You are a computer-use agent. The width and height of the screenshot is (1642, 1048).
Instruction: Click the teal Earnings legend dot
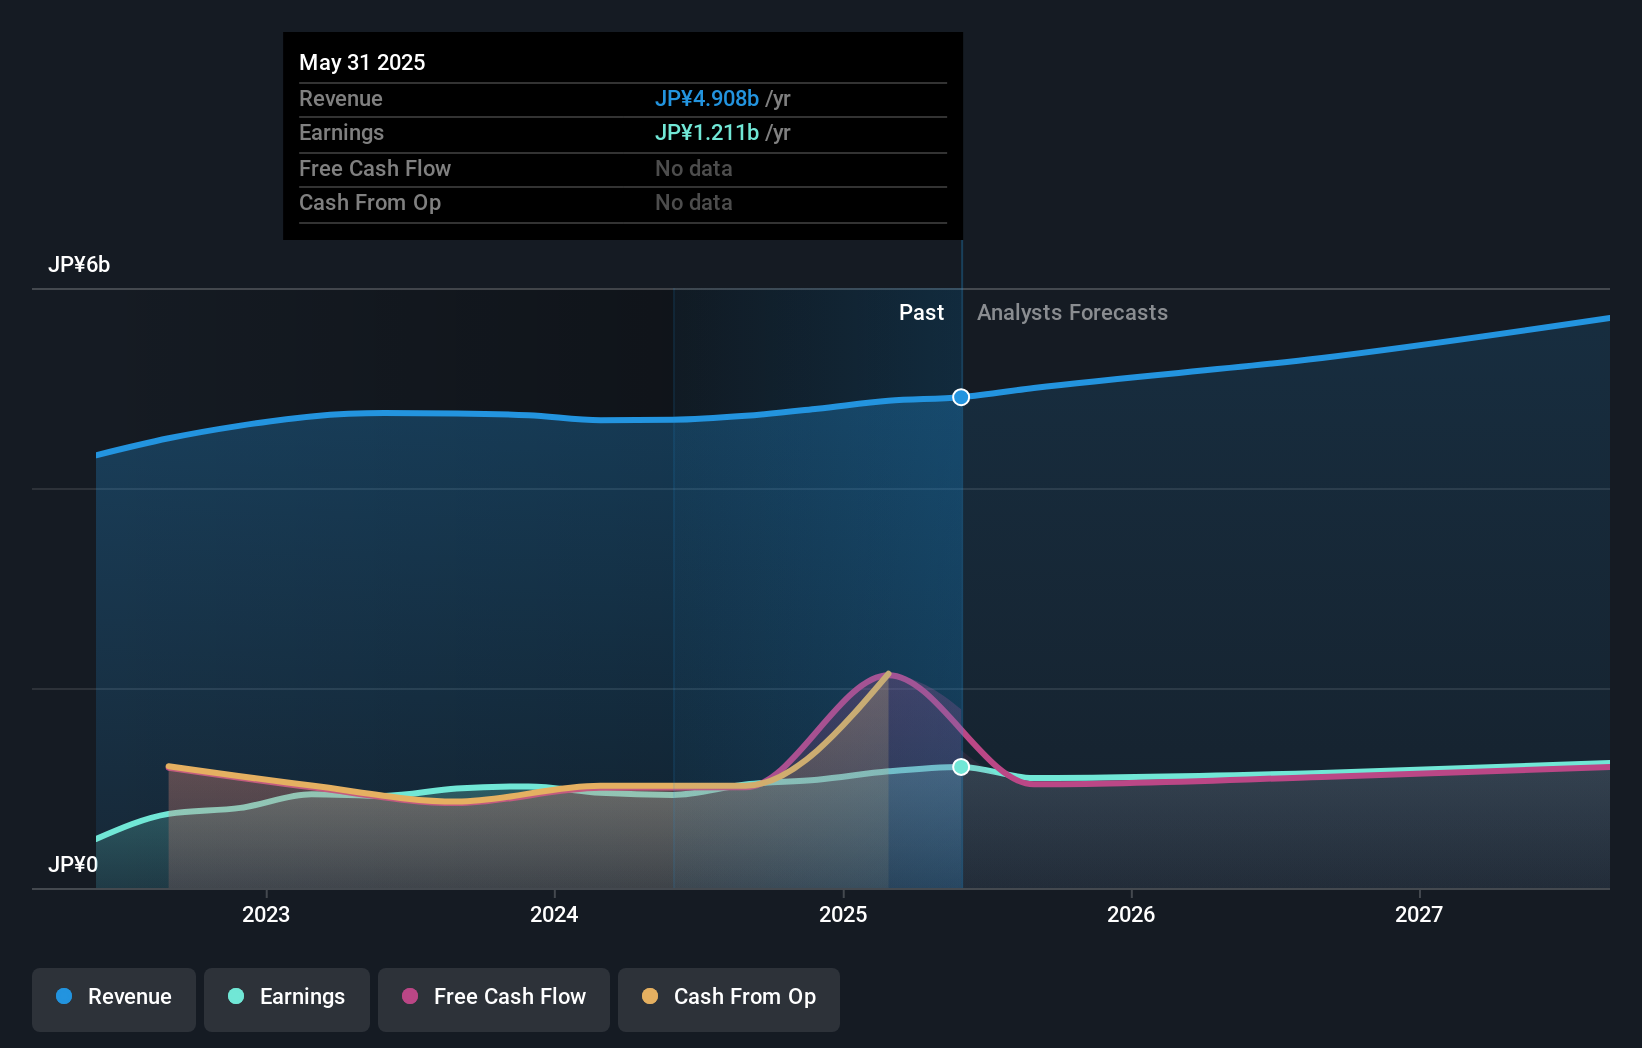236,996
